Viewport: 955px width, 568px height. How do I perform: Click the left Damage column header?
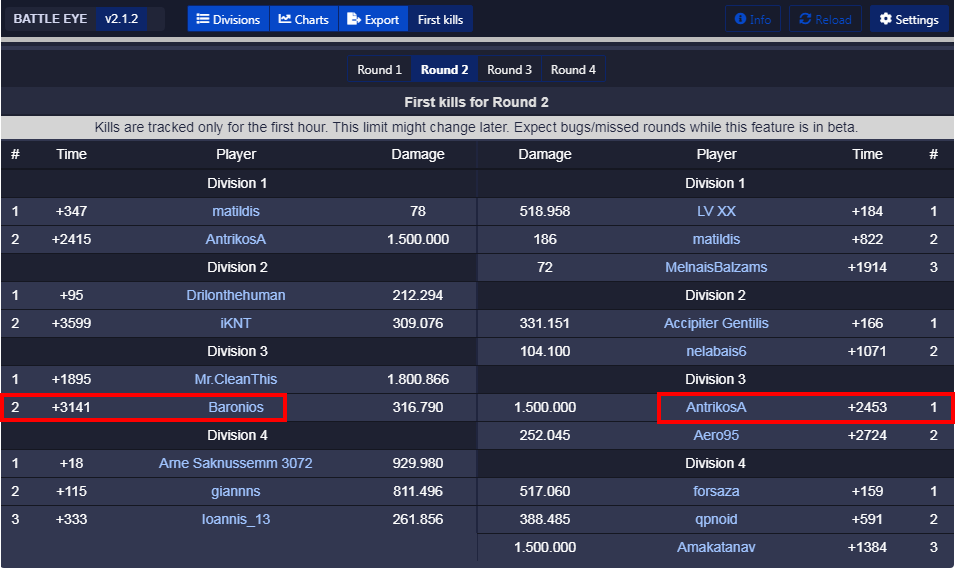(x=418, y=155)
